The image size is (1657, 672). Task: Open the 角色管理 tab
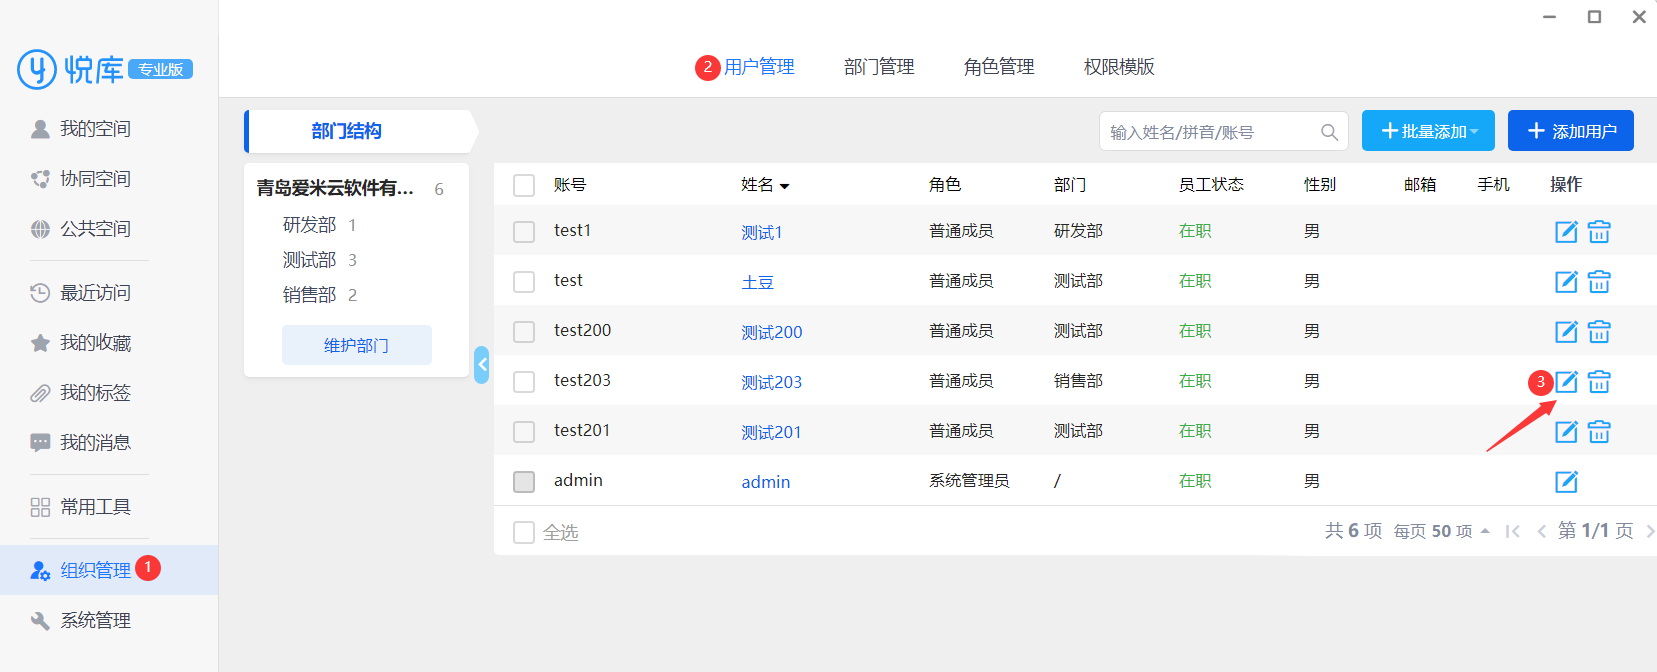pos(999,67)
